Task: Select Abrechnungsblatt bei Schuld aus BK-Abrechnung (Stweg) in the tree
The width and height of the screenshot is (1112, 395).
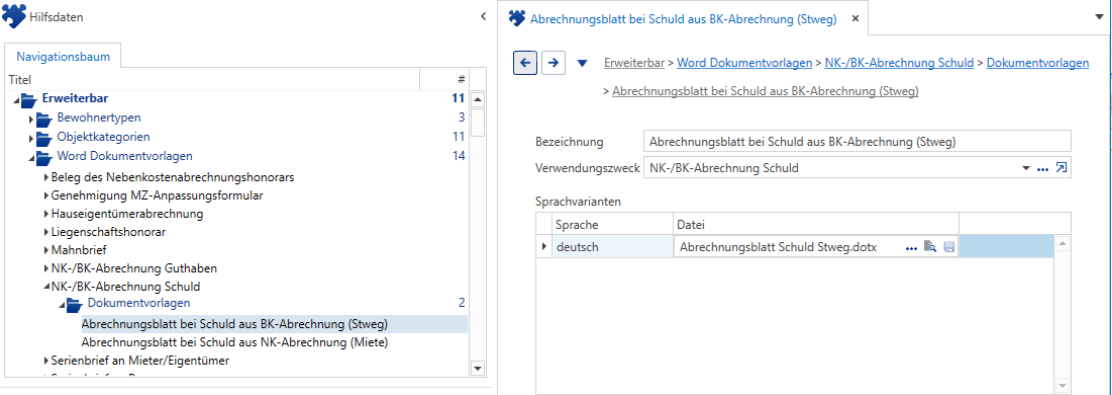Action: (235, 324)
